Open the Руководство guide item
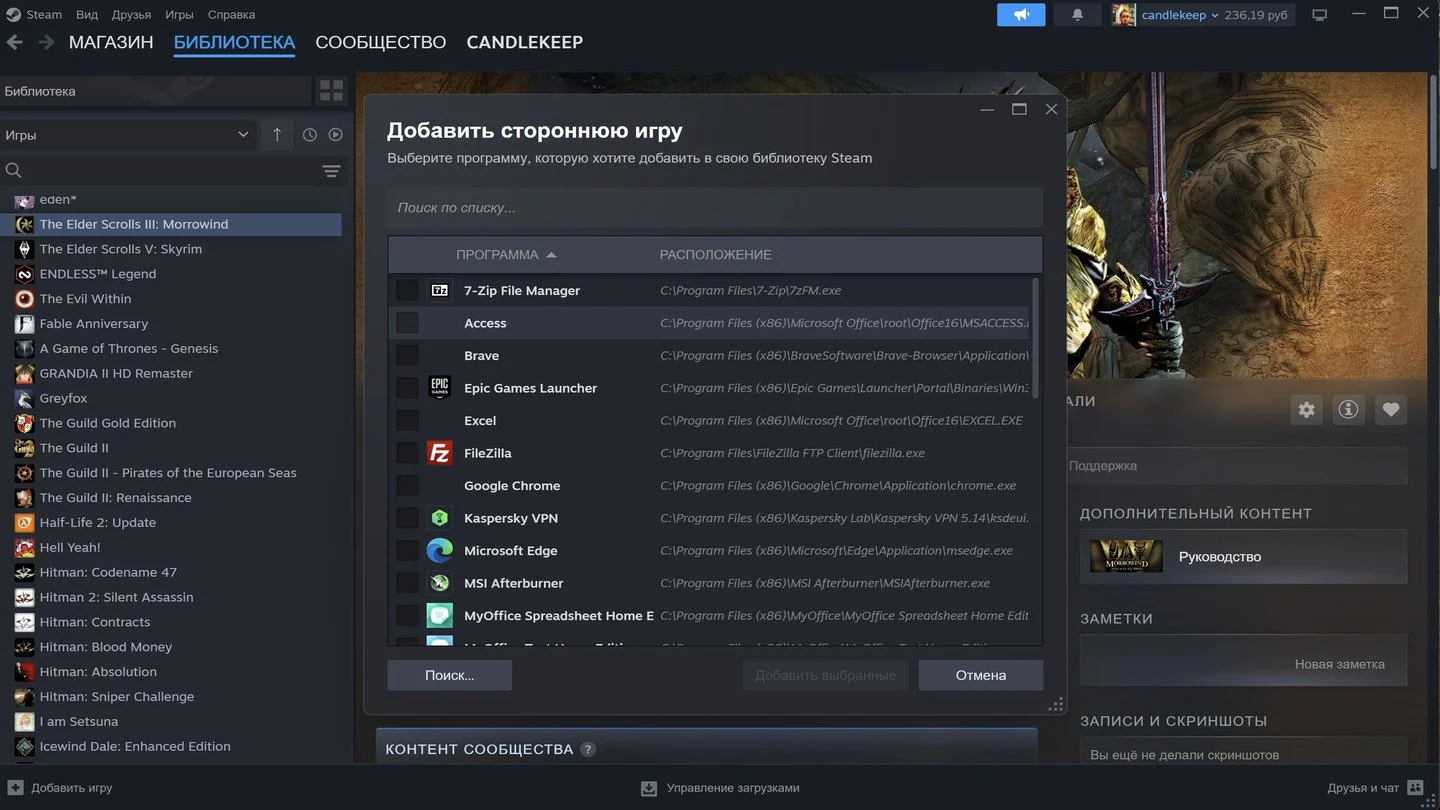Viewport: 1440px width, 810px height. click(x=1243, y=557)
